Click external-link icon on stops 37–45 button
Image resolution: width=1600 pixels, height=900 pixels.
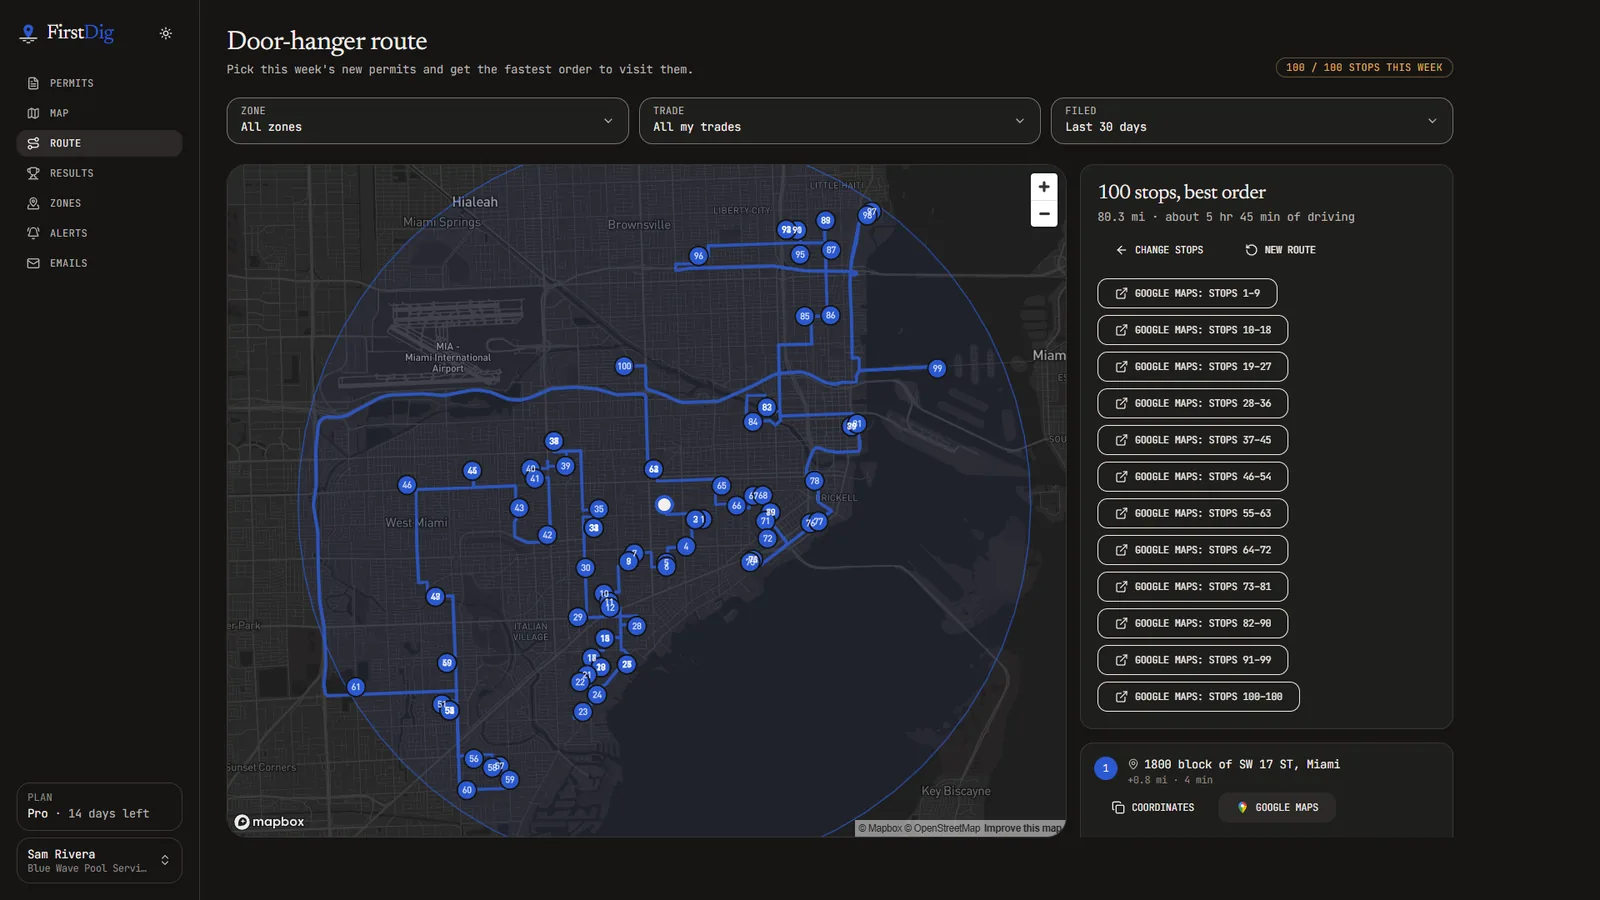[x=1121, y=440]
